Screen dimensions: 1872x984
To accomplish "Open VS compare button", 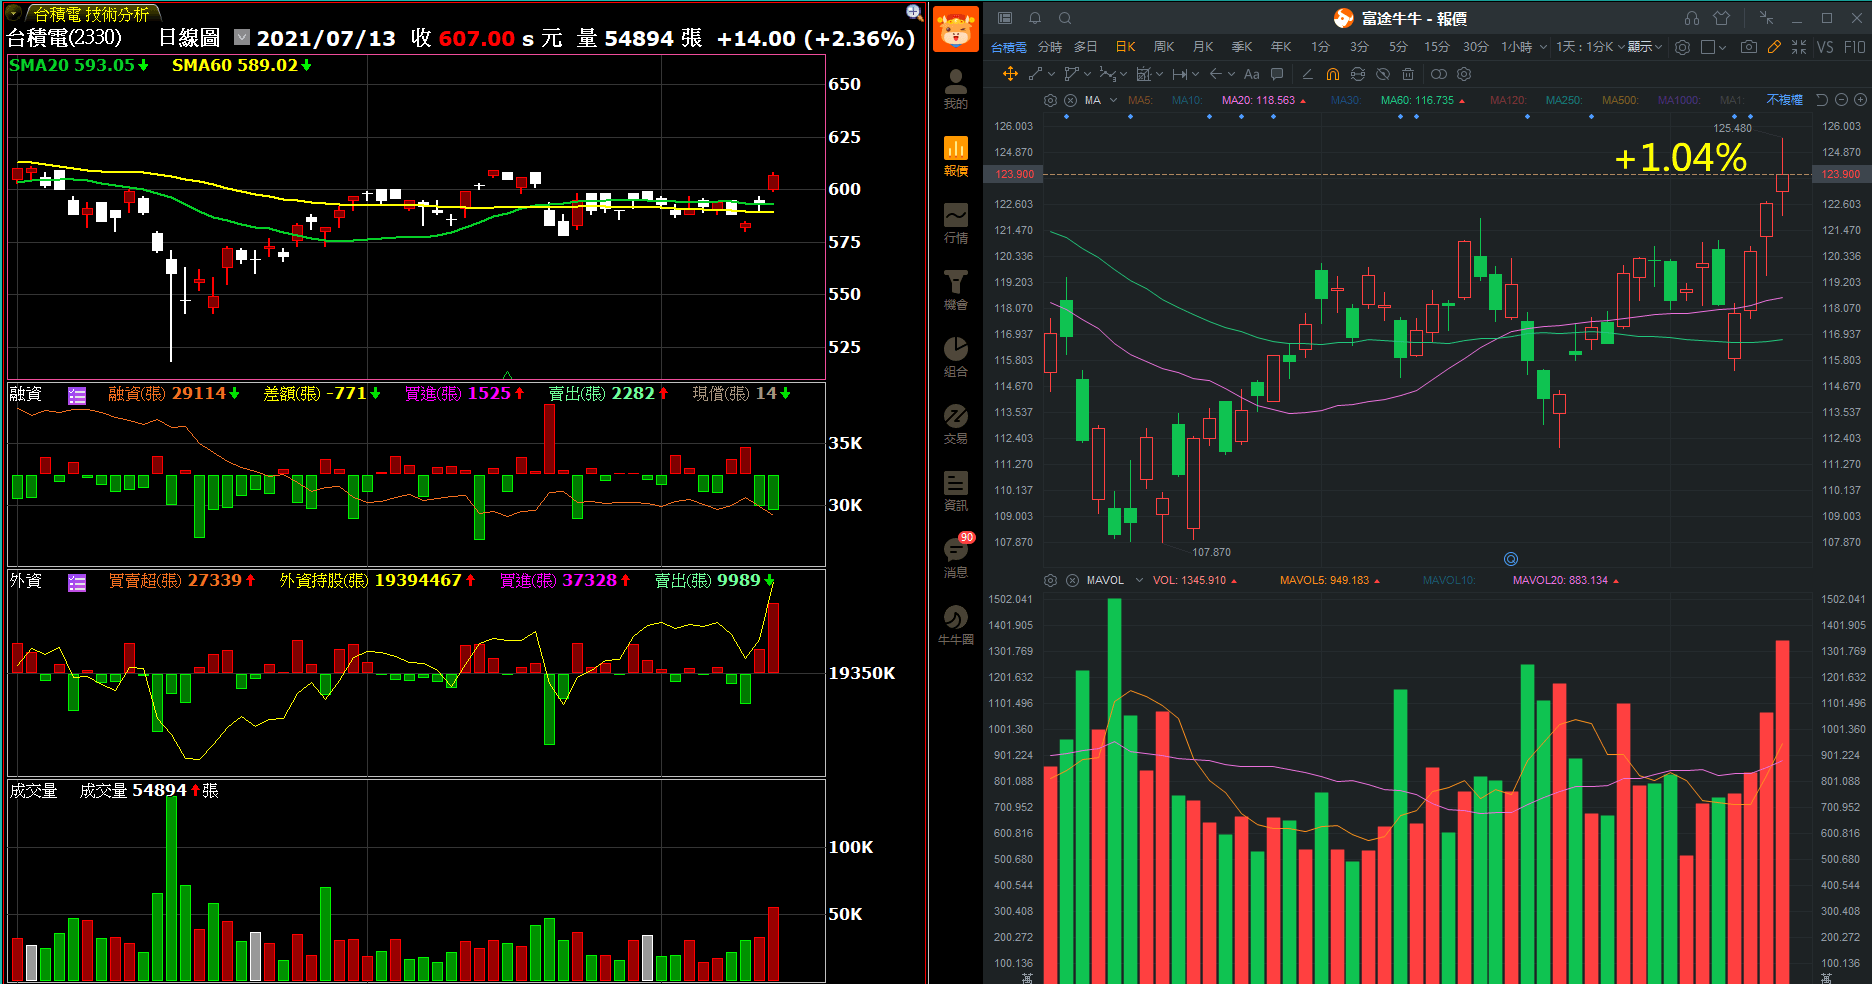I will (1826, 47).
